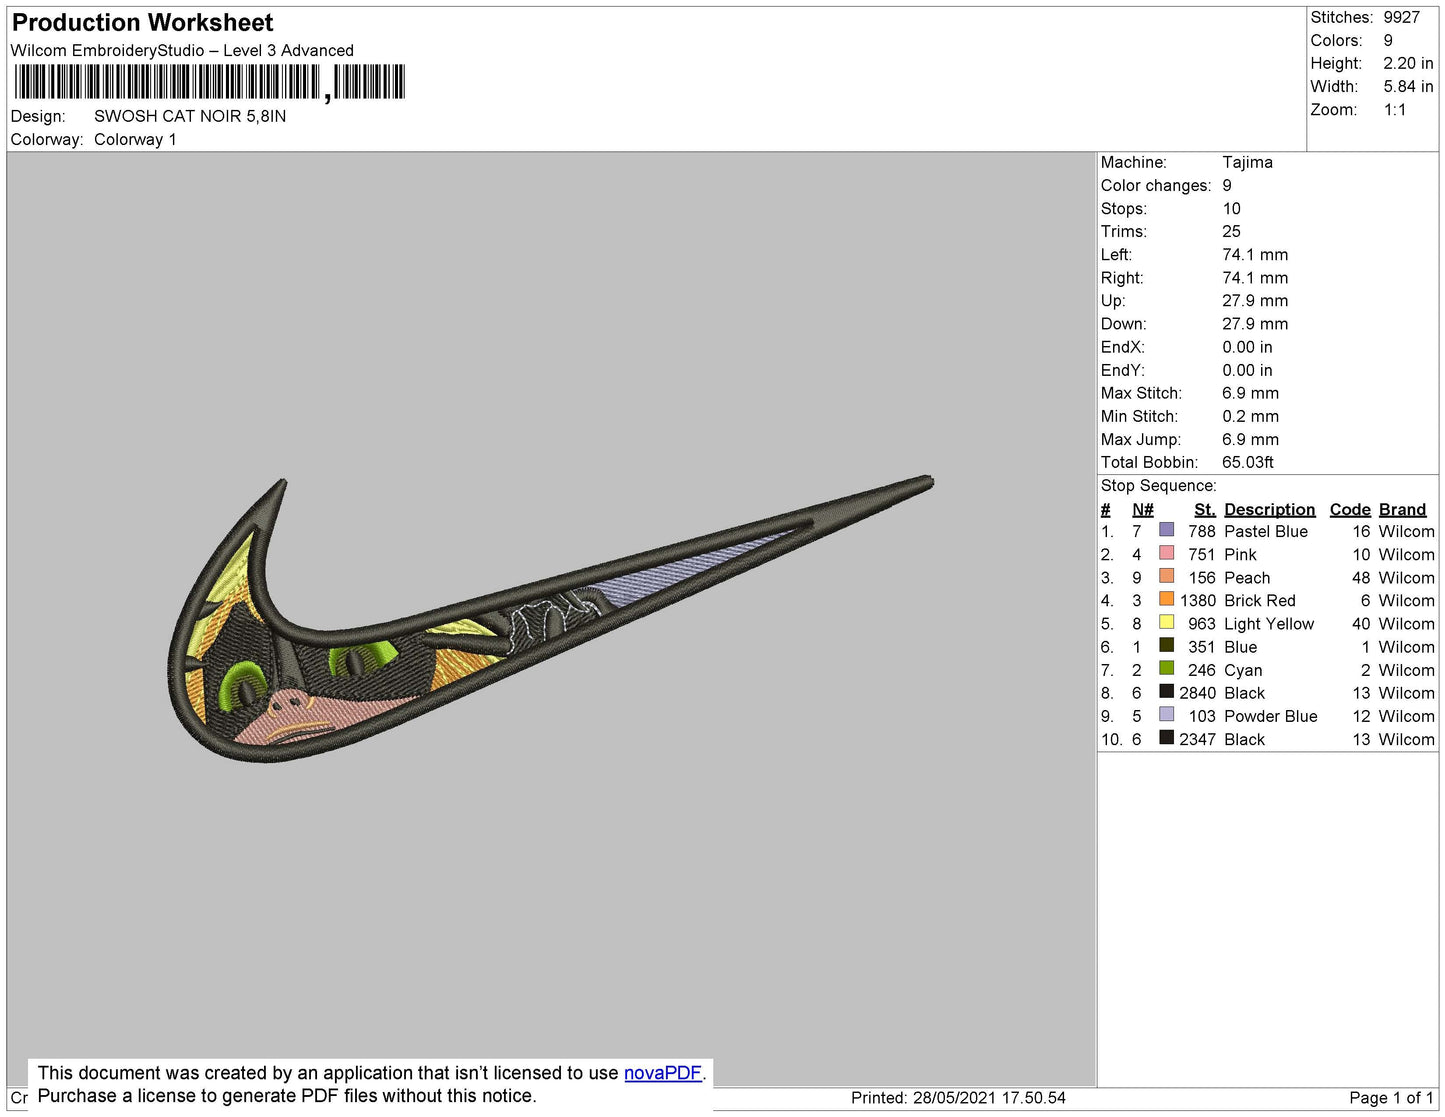Click the Pastel Blue color swatch
The width and height of the screenshot is (1445, 1117).
[1166, 530]
